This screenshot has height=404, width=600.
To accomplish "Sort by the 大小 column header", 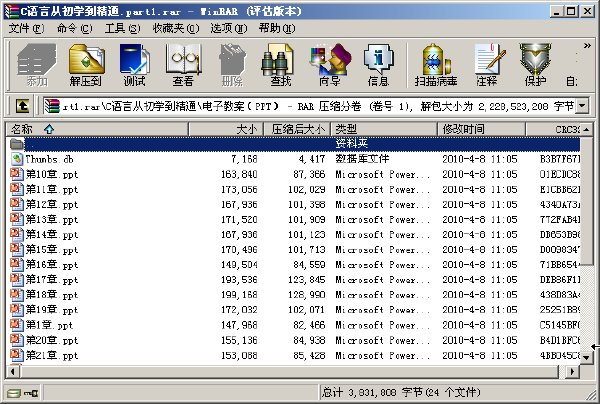I will [x=226, y=129].
